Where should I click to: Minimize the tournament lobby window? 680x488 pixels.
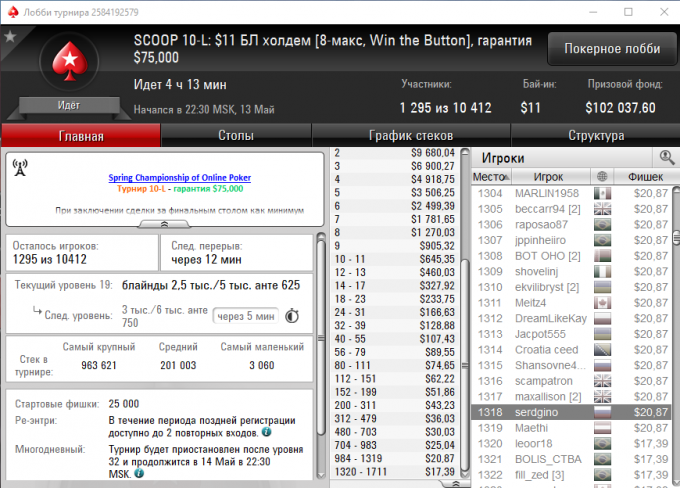(593, 12)
